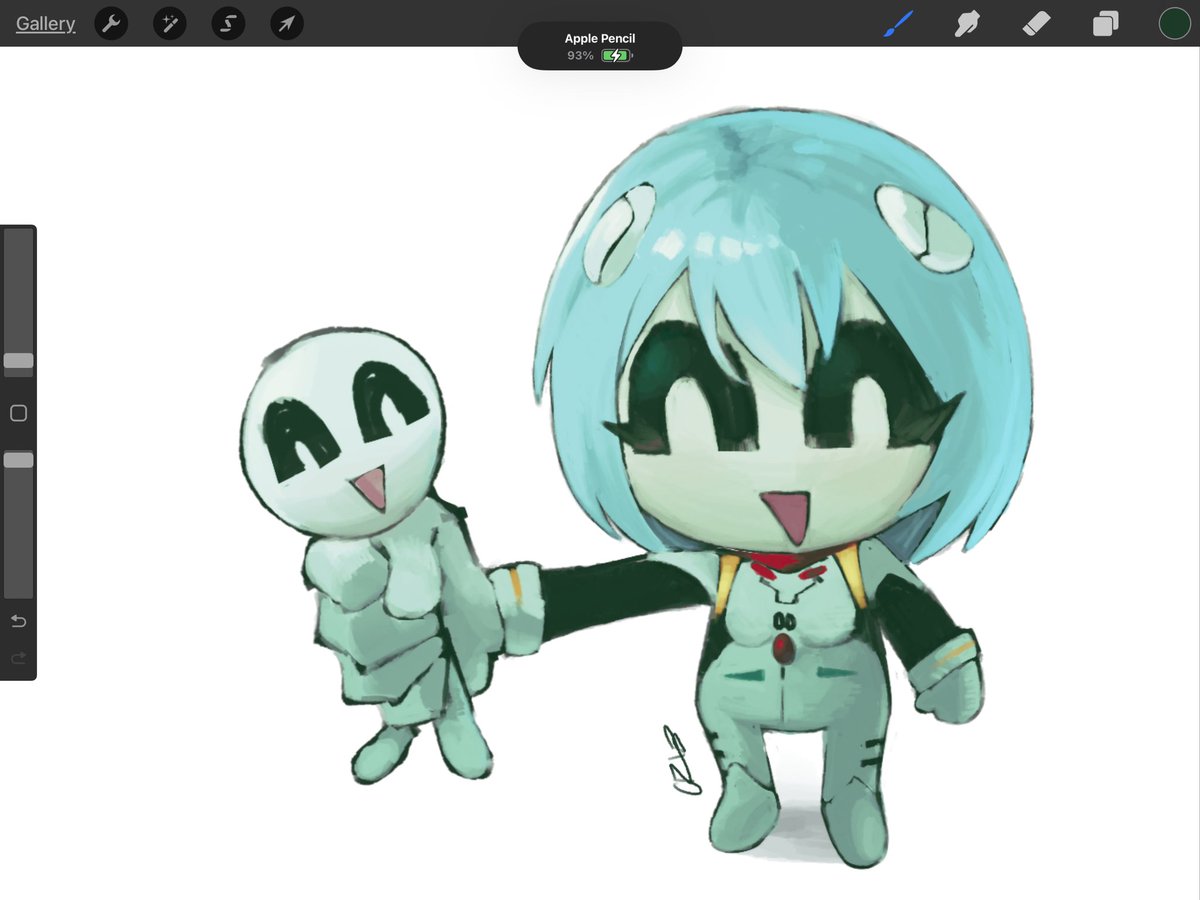The height and width of the screenshot is (900, 1200).
Task: Click the brush size slider handle
Action: (18, 361)
